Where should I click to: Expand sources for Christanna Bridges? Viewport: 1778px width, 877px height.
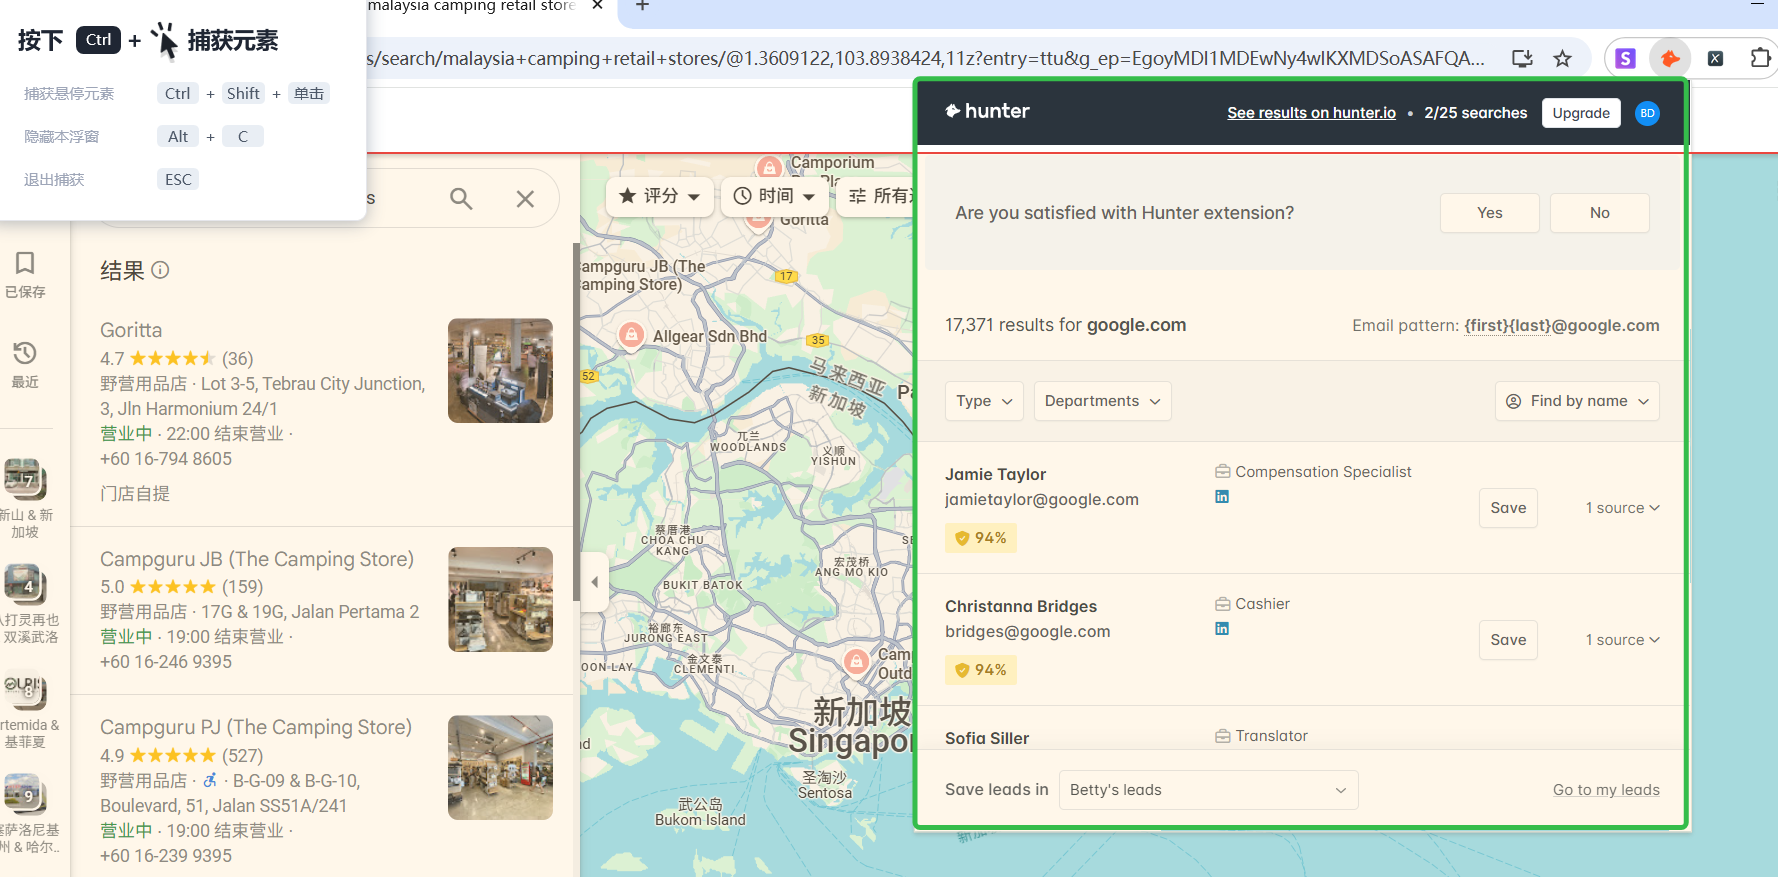1622,640
